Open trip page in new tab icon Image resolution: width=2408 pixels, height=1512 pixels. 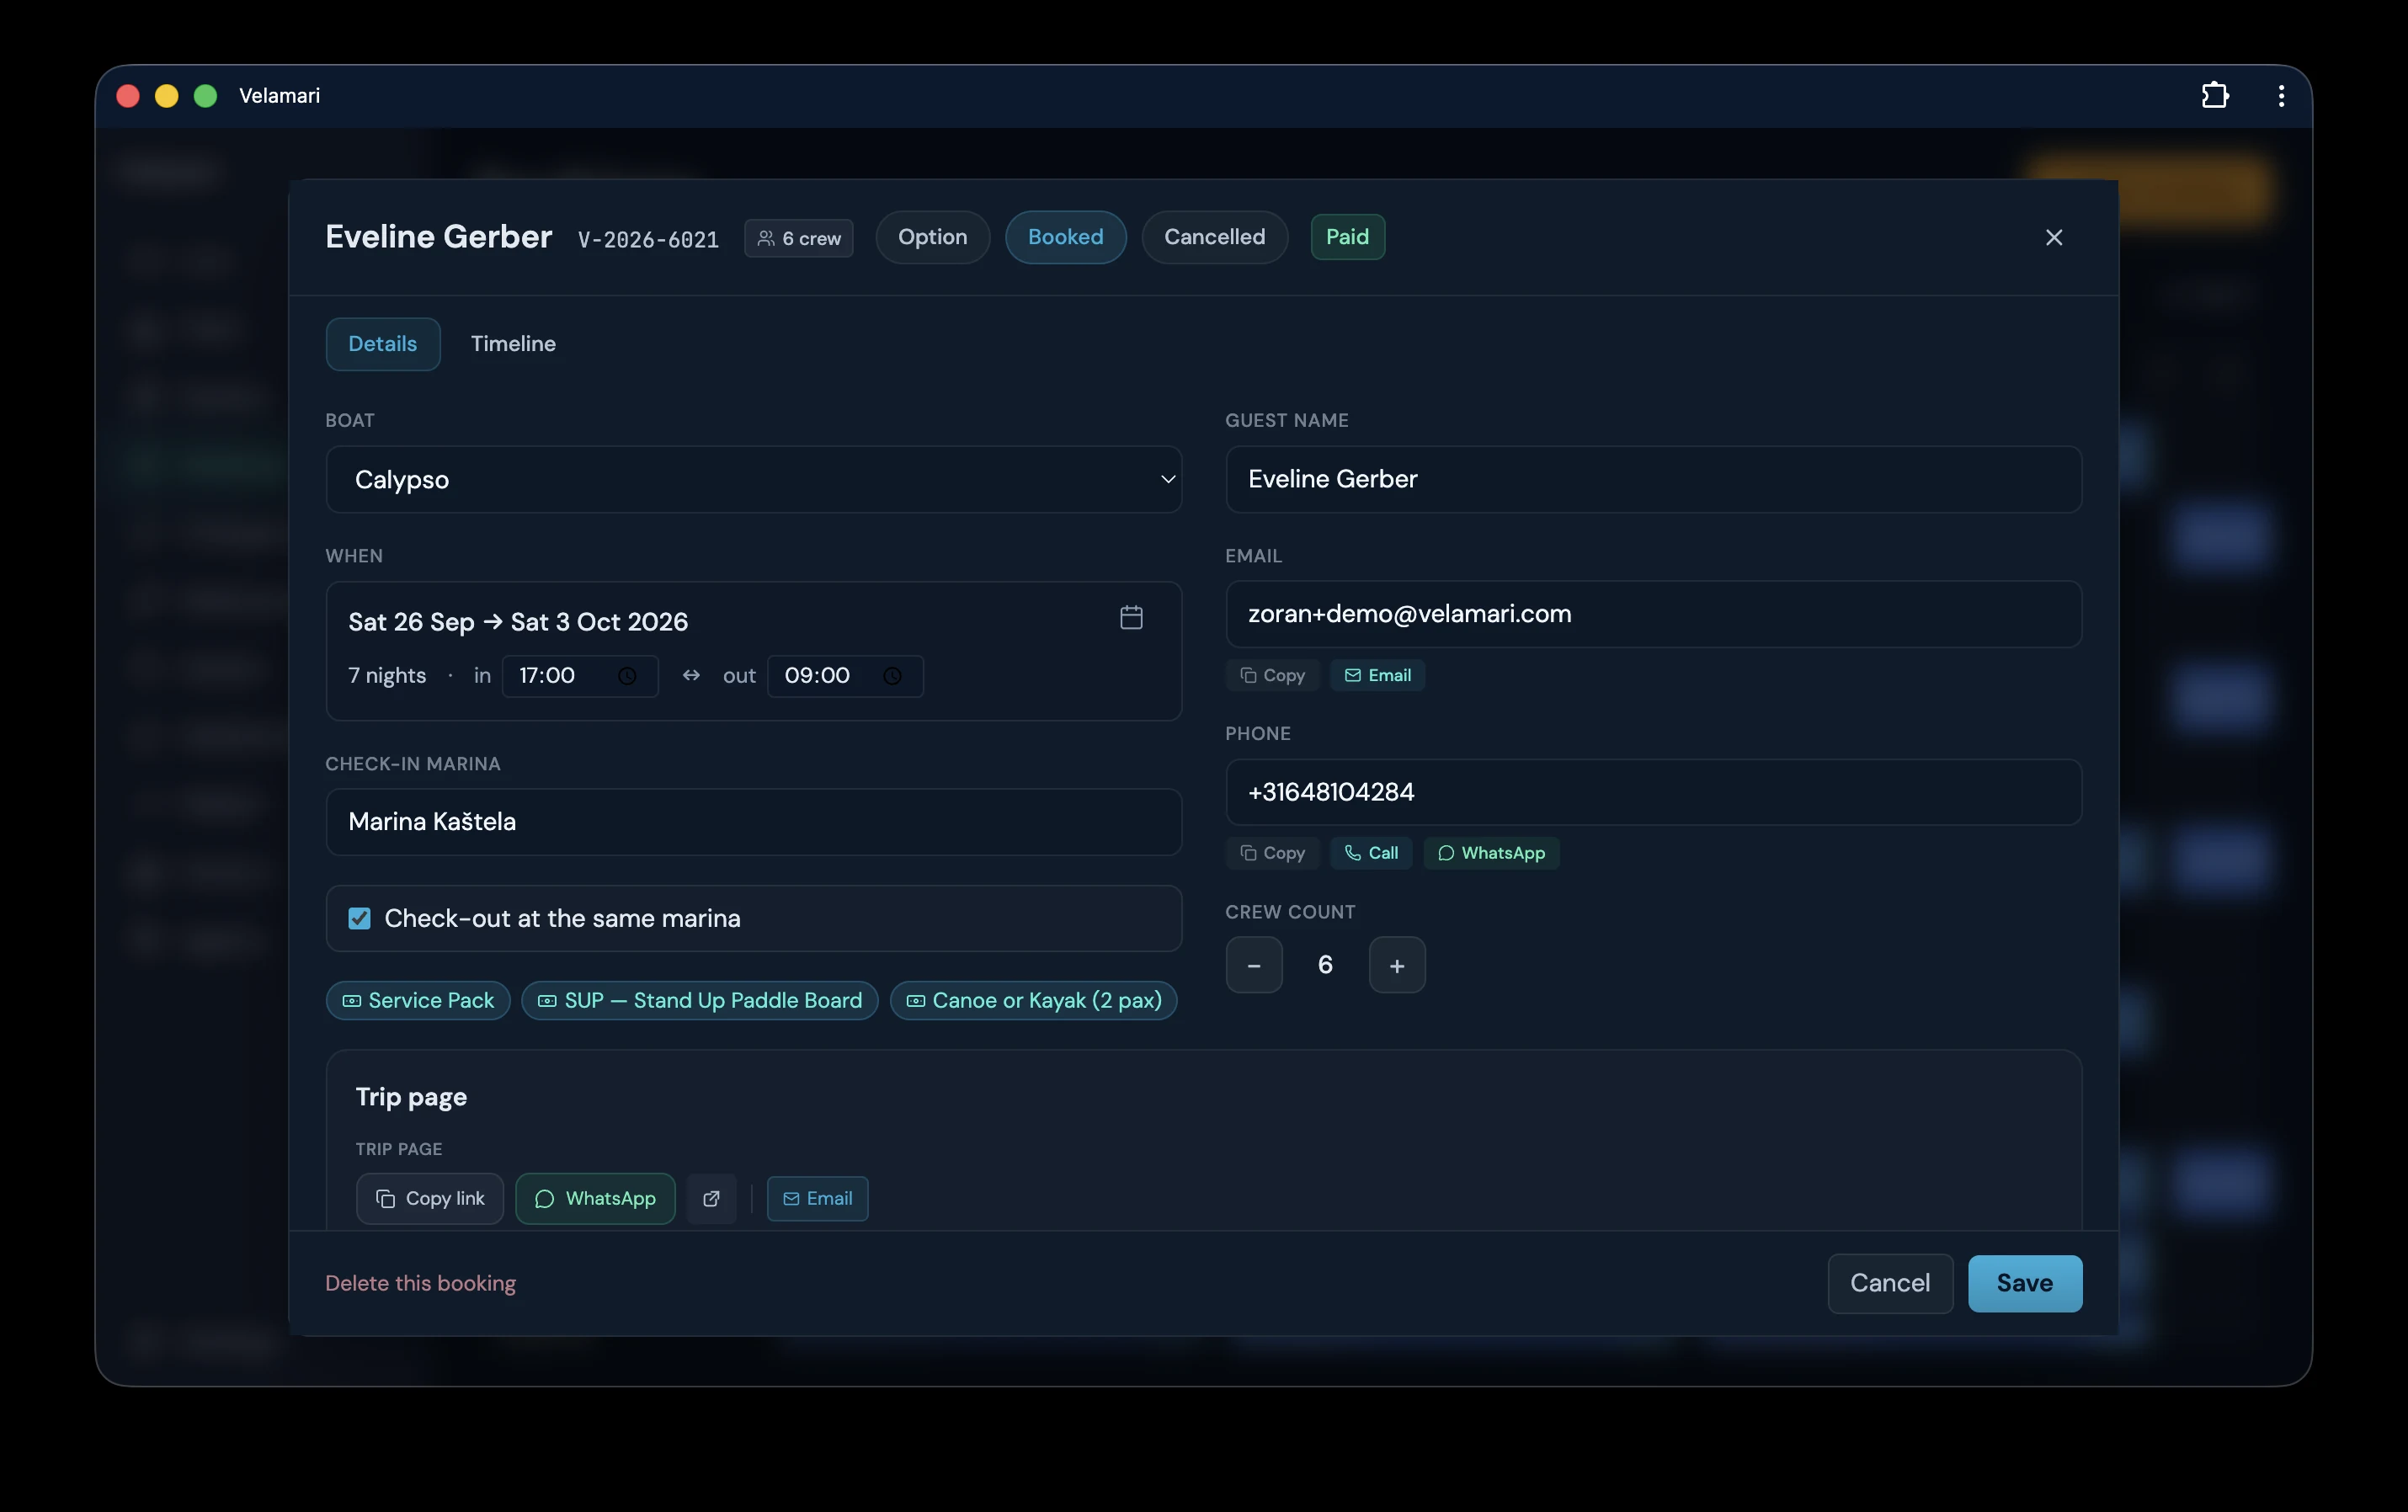(711, 1198)
